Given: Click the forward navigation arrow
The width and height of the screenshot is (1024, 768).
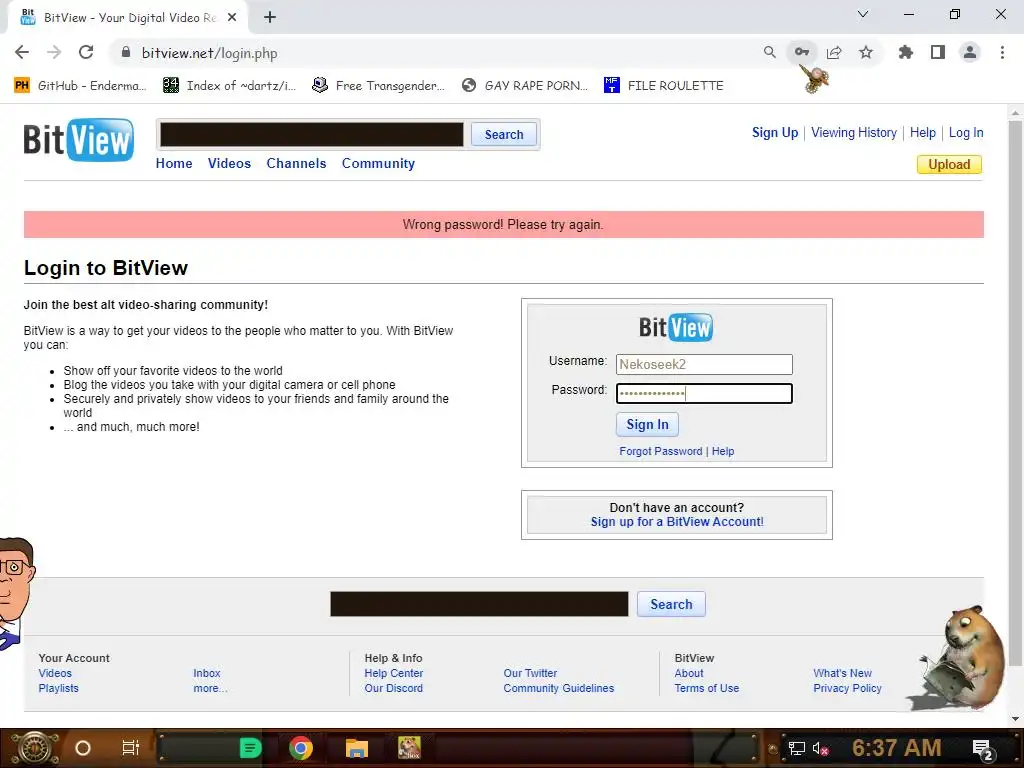Looking at the screenshot, I should (54, 52).
